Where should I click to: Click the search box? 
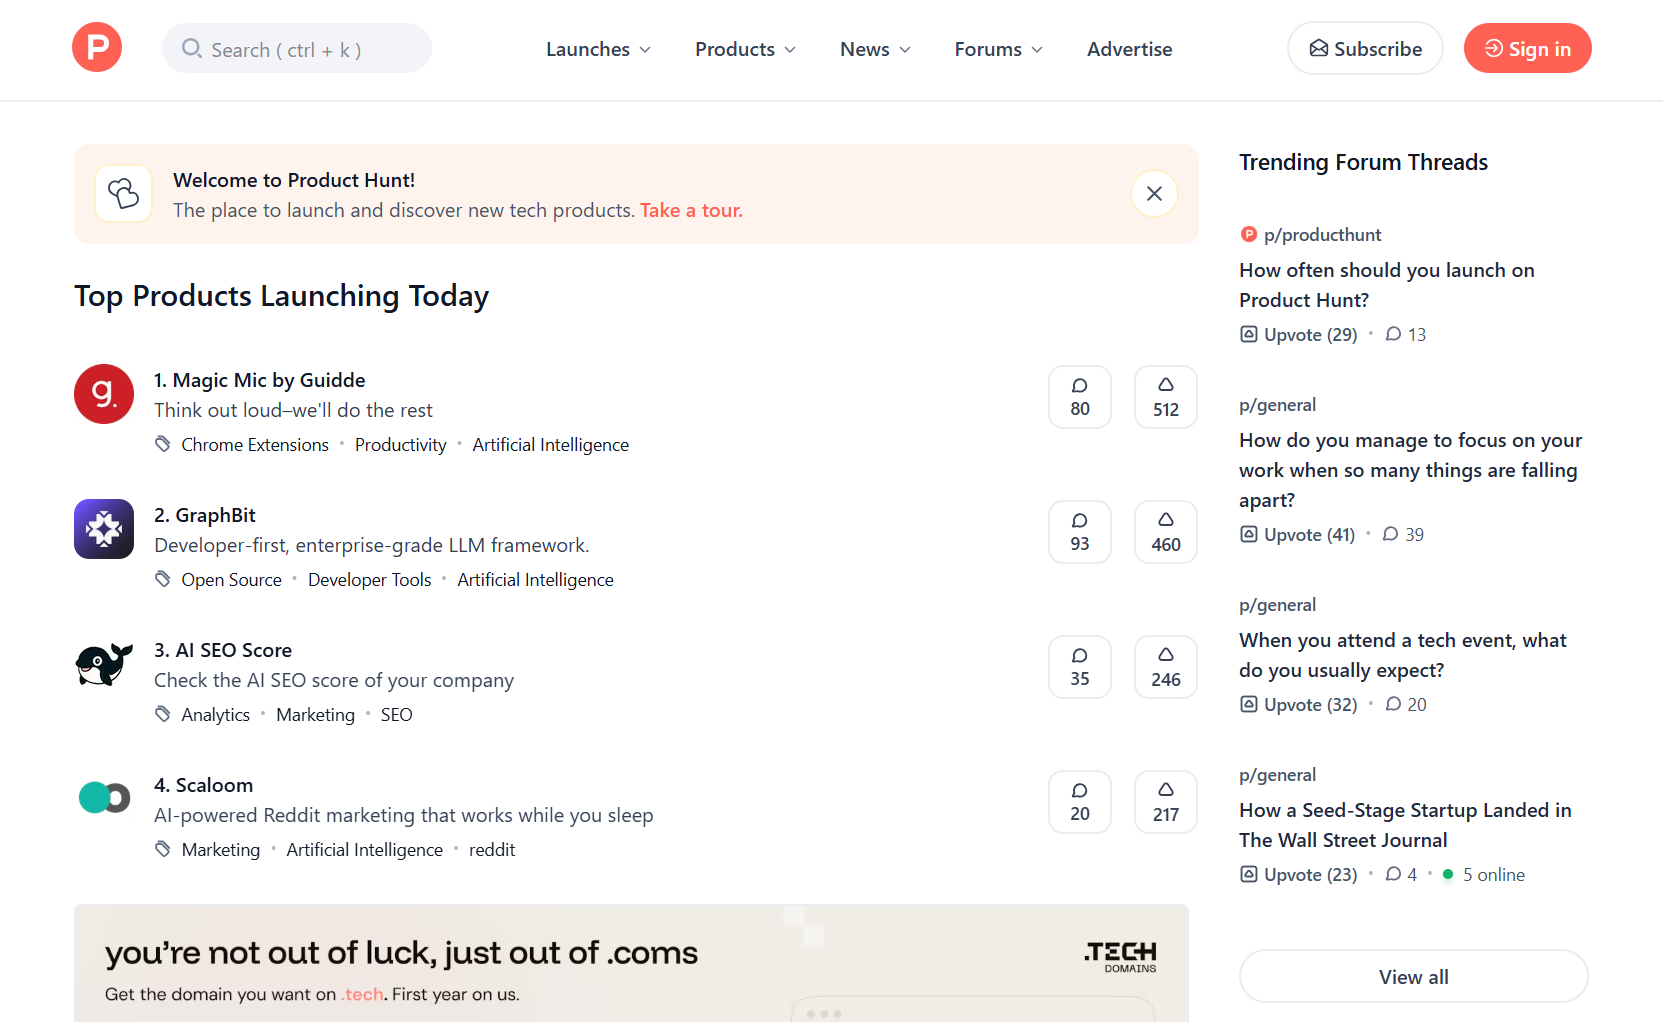pyautogui.click(x=297, y=49)
